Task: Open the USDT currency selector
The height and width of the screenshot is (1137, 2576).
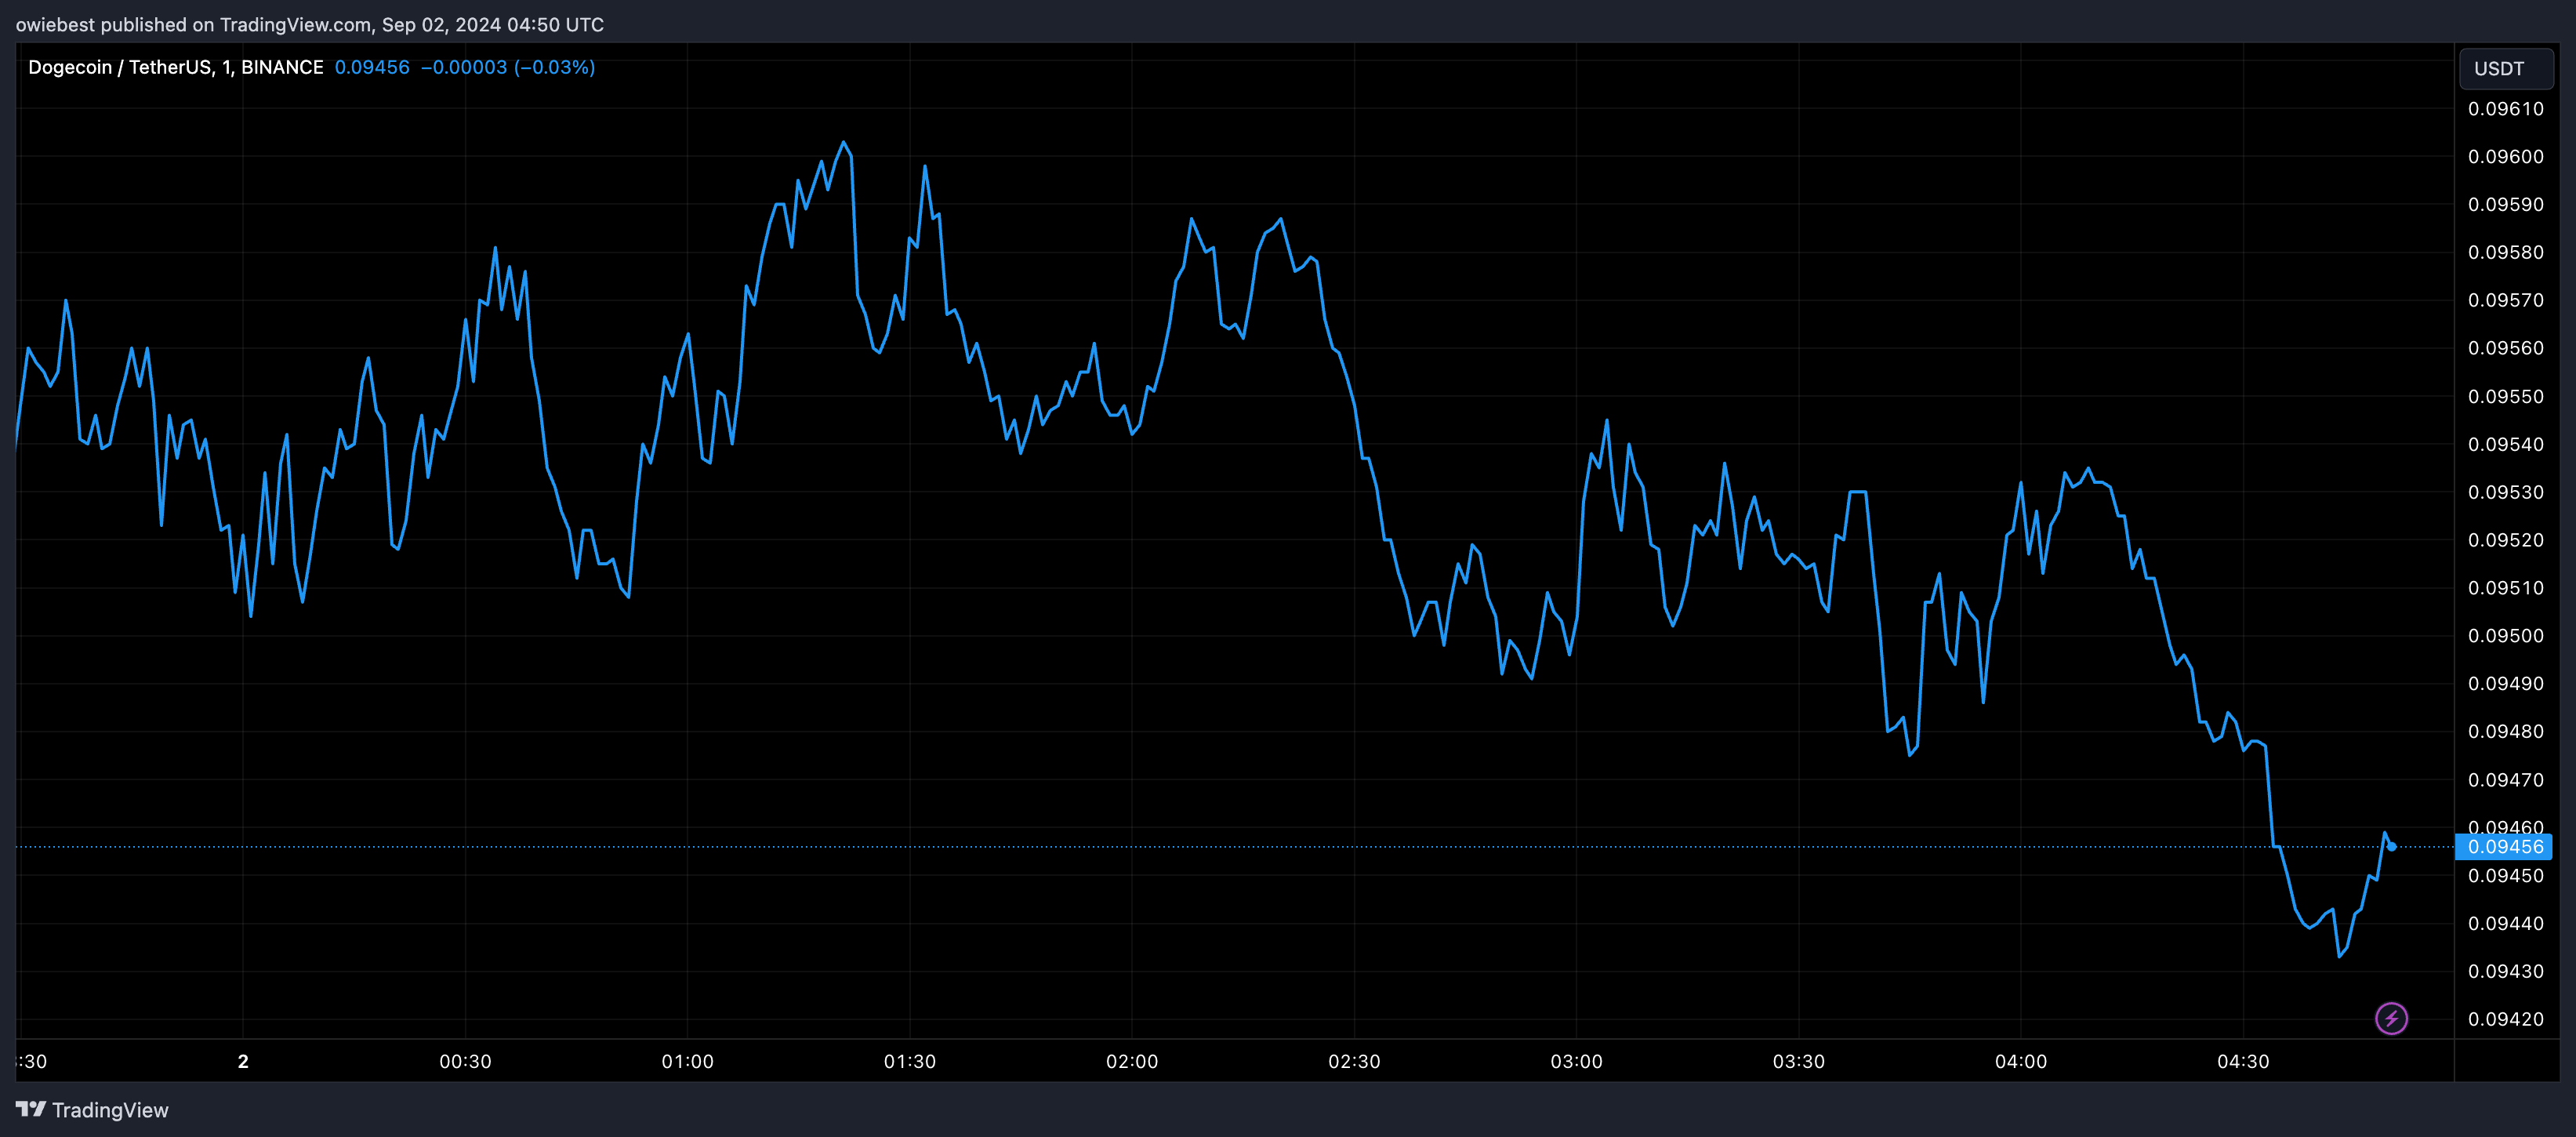Action: (x=2505, y=68)
